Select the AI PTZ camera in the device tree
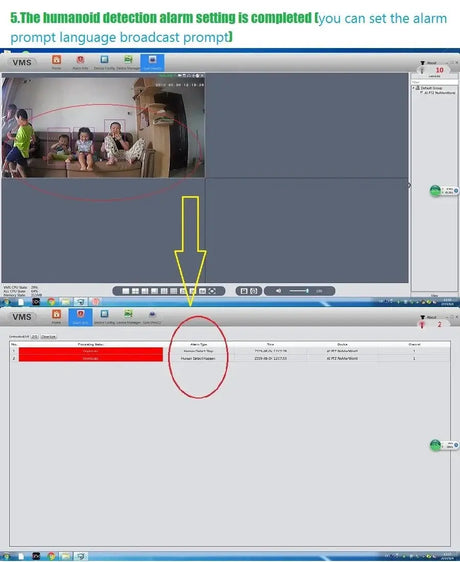Viewport: 460px width, 562px height. (438, 92)
